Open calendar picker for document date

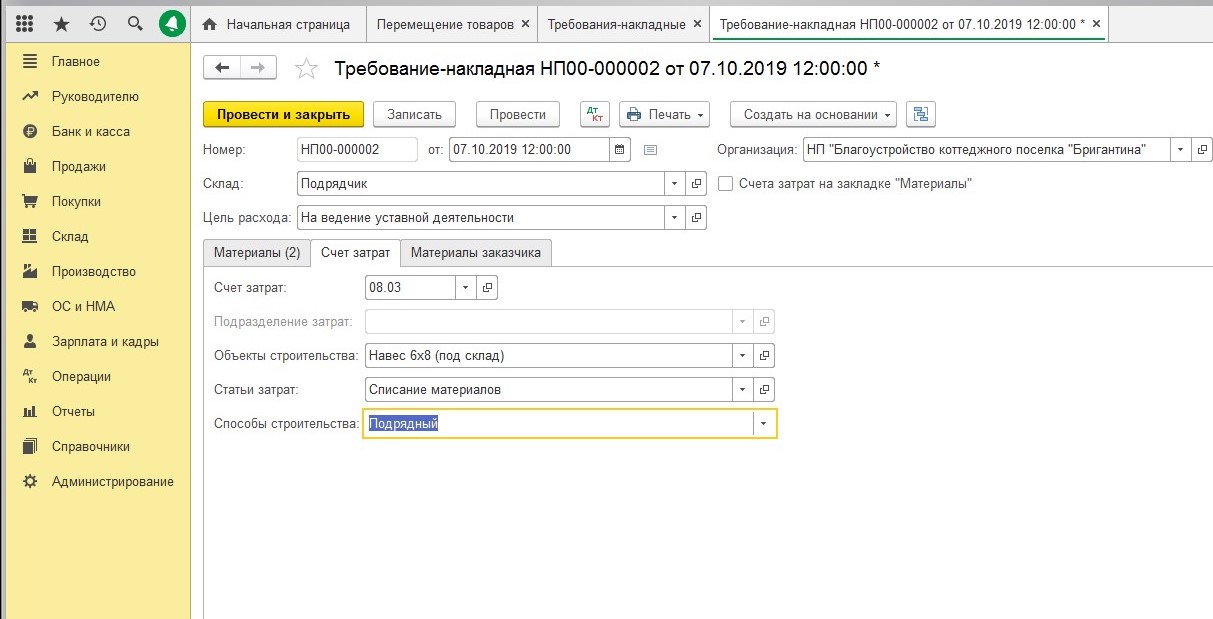point(620,150)
